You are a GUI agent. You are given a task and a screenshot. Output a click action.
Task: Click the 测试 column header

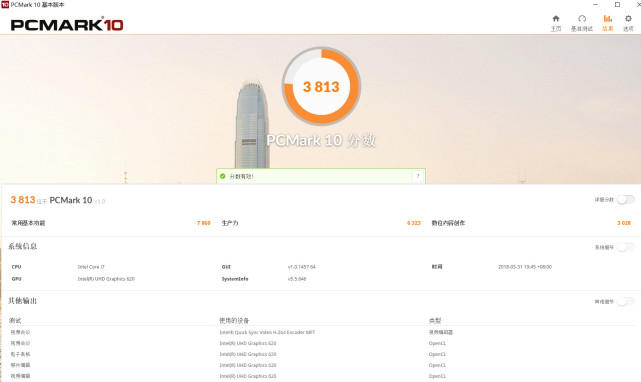coord(15,320)
